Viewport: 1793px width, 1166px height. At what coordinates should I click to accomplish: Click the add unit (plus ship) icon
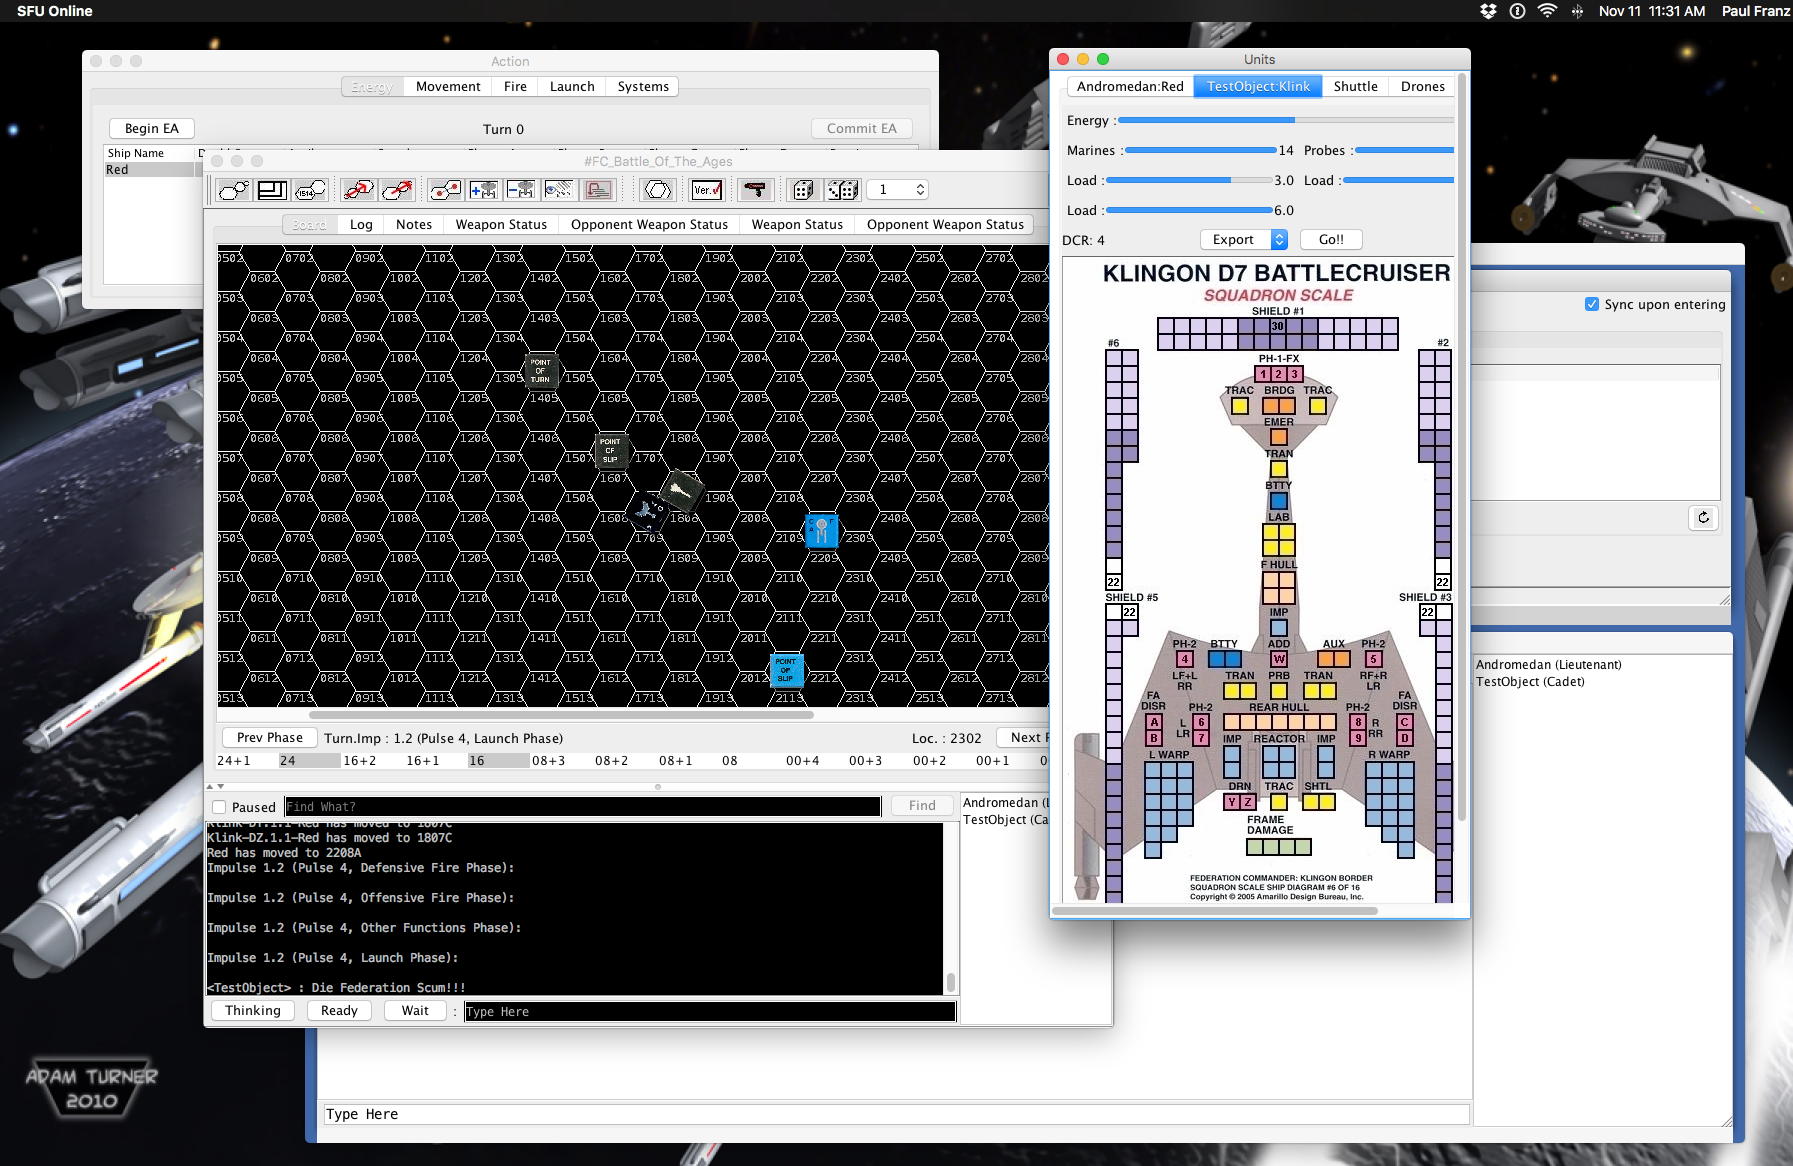483,190
